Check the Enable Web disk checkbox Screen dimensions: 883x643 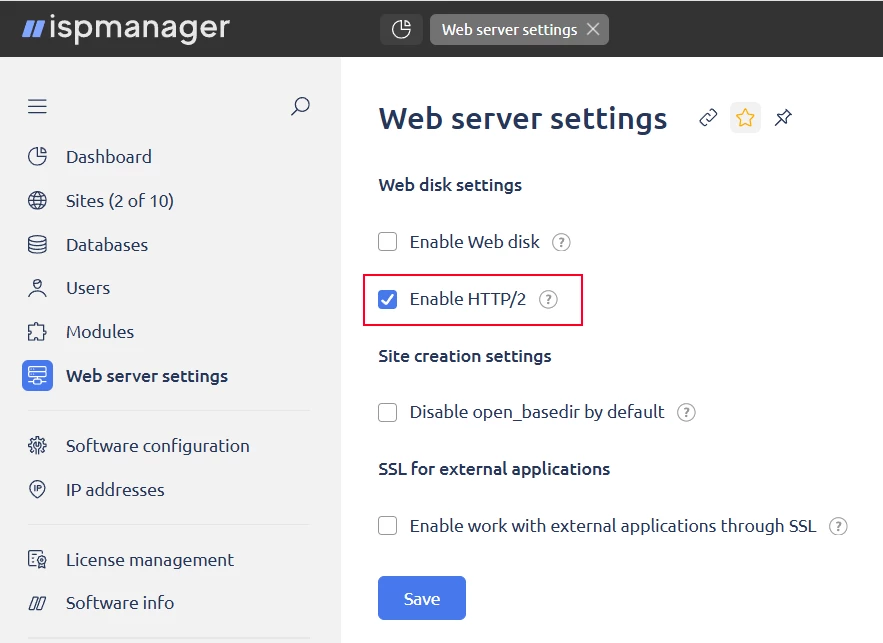coord(388,242)
